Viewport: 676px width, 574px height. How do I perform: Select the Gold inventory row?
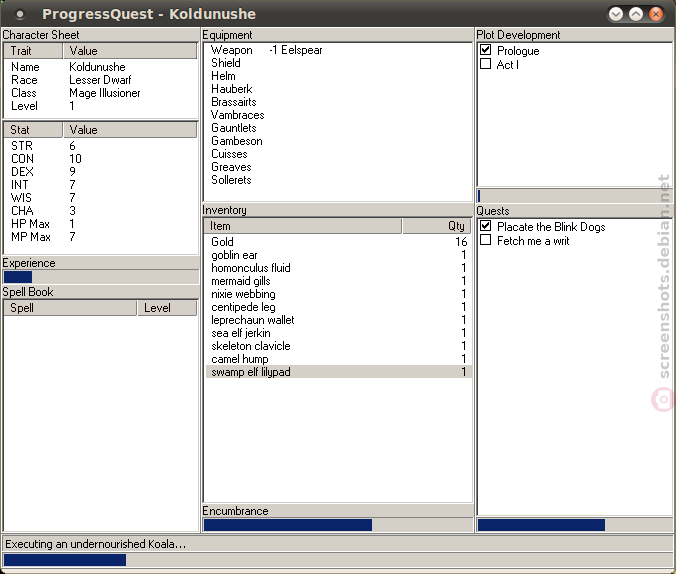[338, 242]
